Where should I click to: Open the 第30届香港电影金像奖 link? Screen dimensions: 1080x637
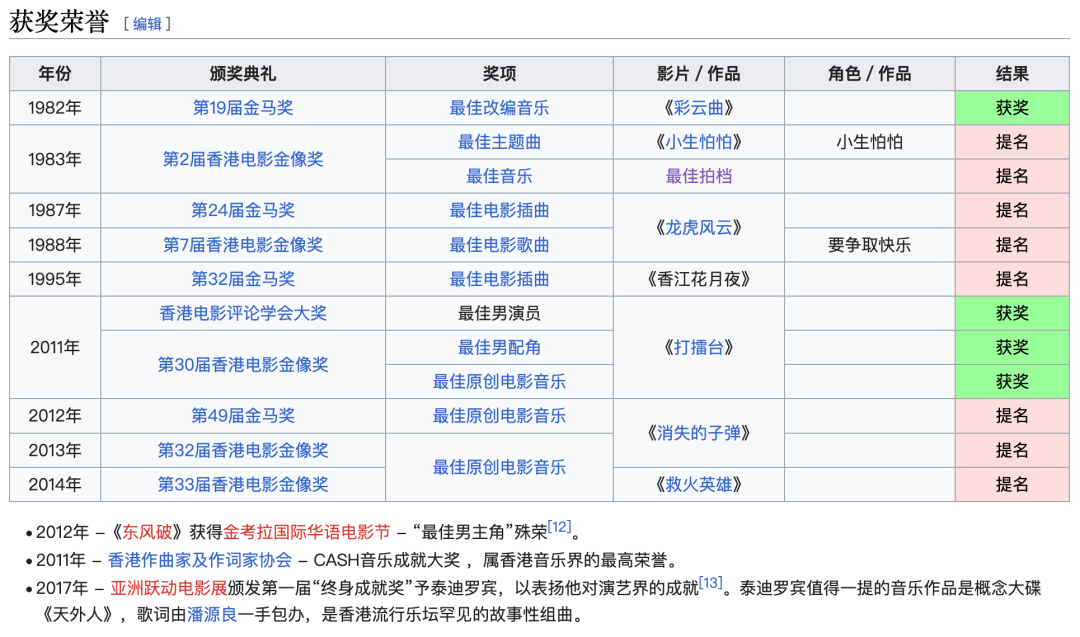[x=243, y=364]
